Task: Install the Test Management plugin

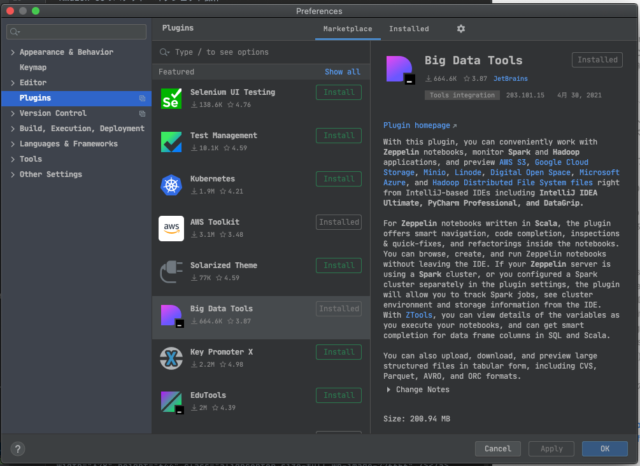Action: pyautogui.click(x=339, y=135)
